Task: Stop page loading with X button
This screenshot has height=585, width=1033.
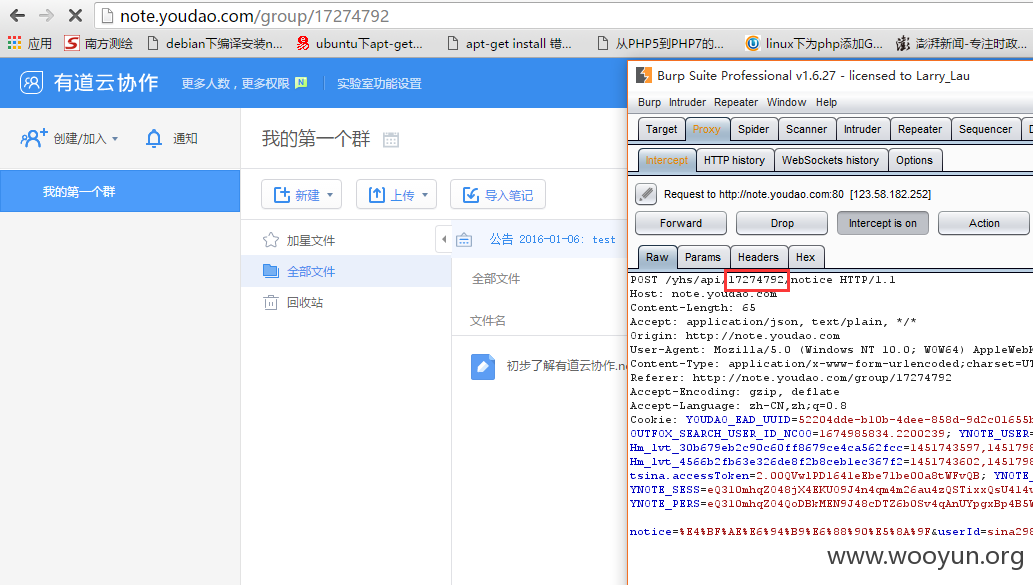Action: pos(75,15)
